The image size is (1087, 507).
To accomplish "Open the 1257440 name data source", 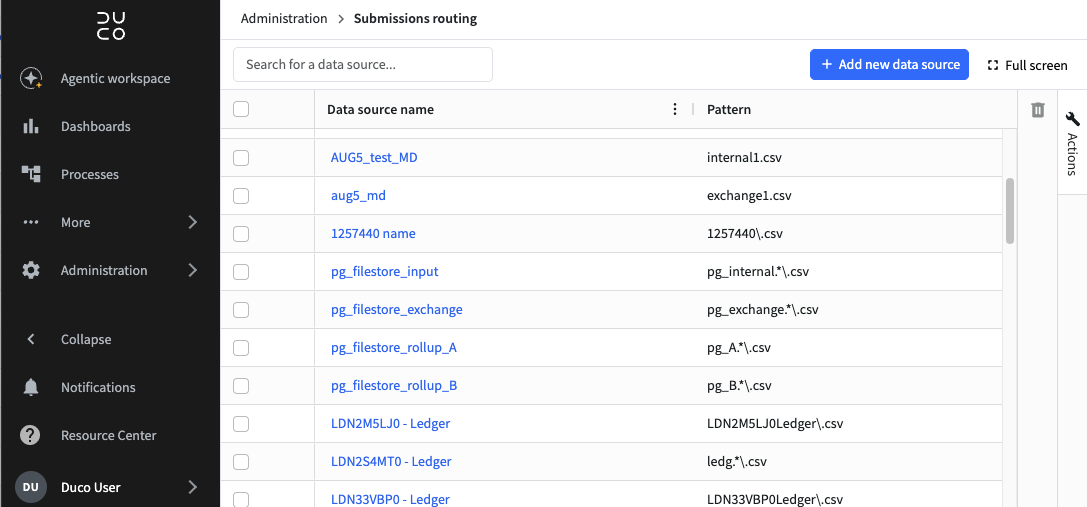I will coord(373,234).
